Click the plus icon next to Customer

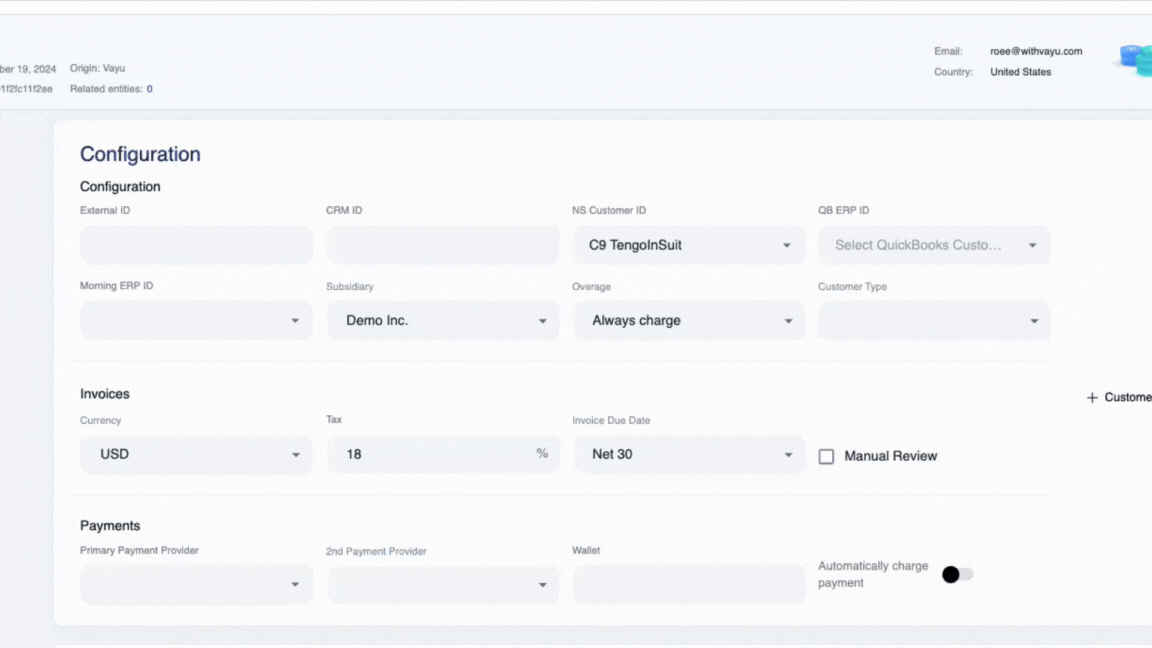[x=1091, y=397]
